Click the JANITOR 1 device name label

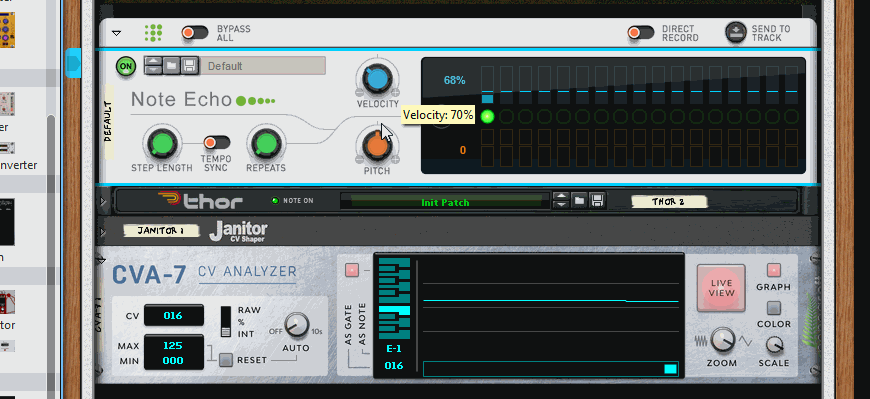[x=161, y=231]
